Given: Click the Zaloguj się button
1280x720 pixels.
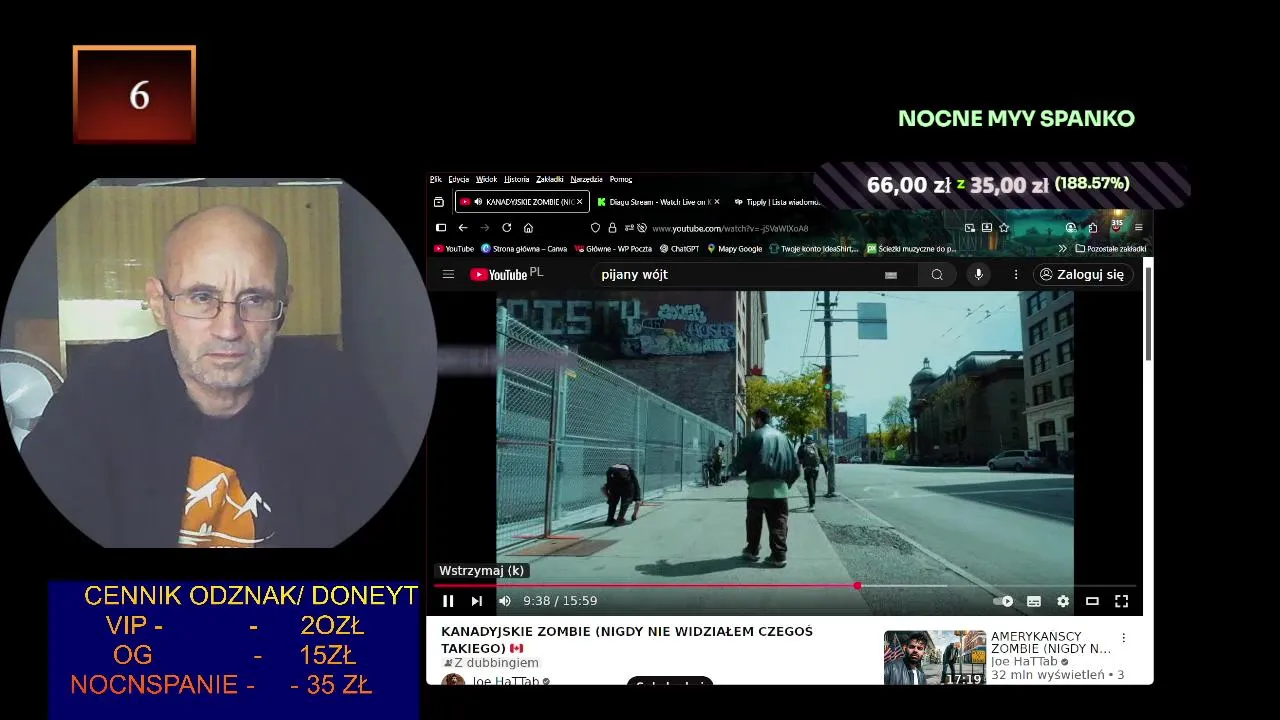Looking at the screenshot, I should (x=1083, y=274).
